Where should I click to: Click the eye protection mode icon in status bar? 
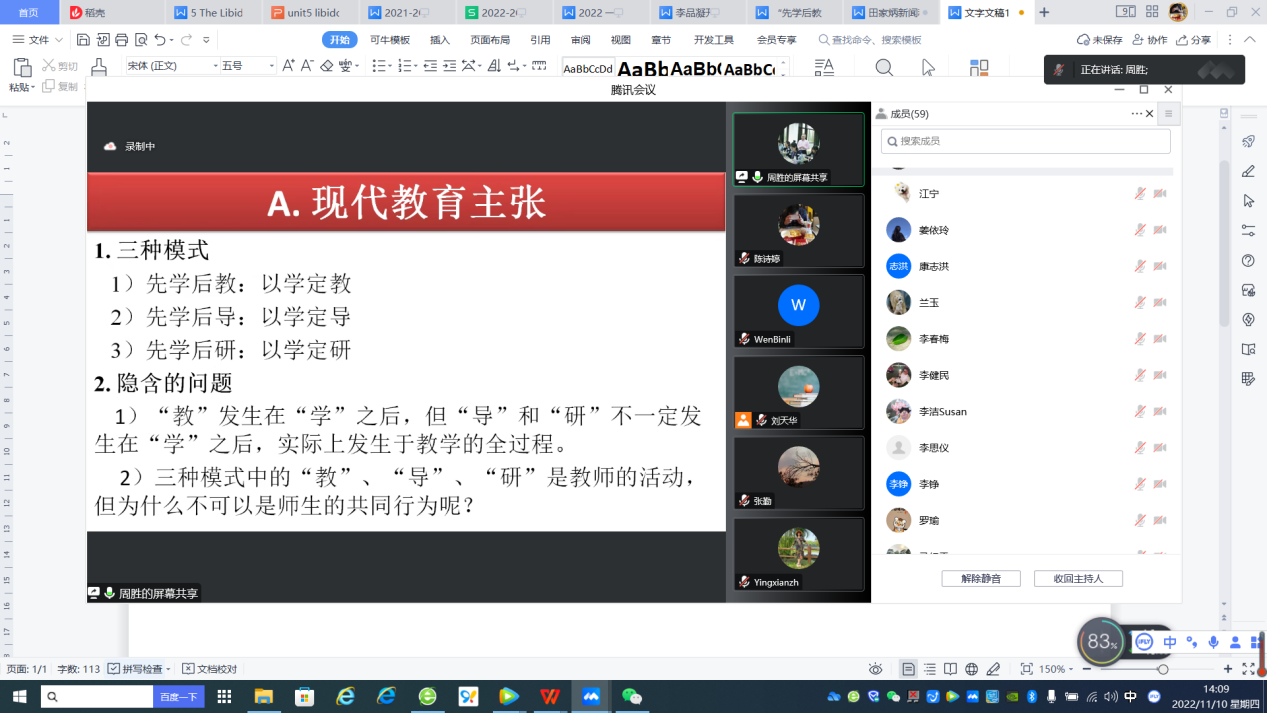pos(876,669)
